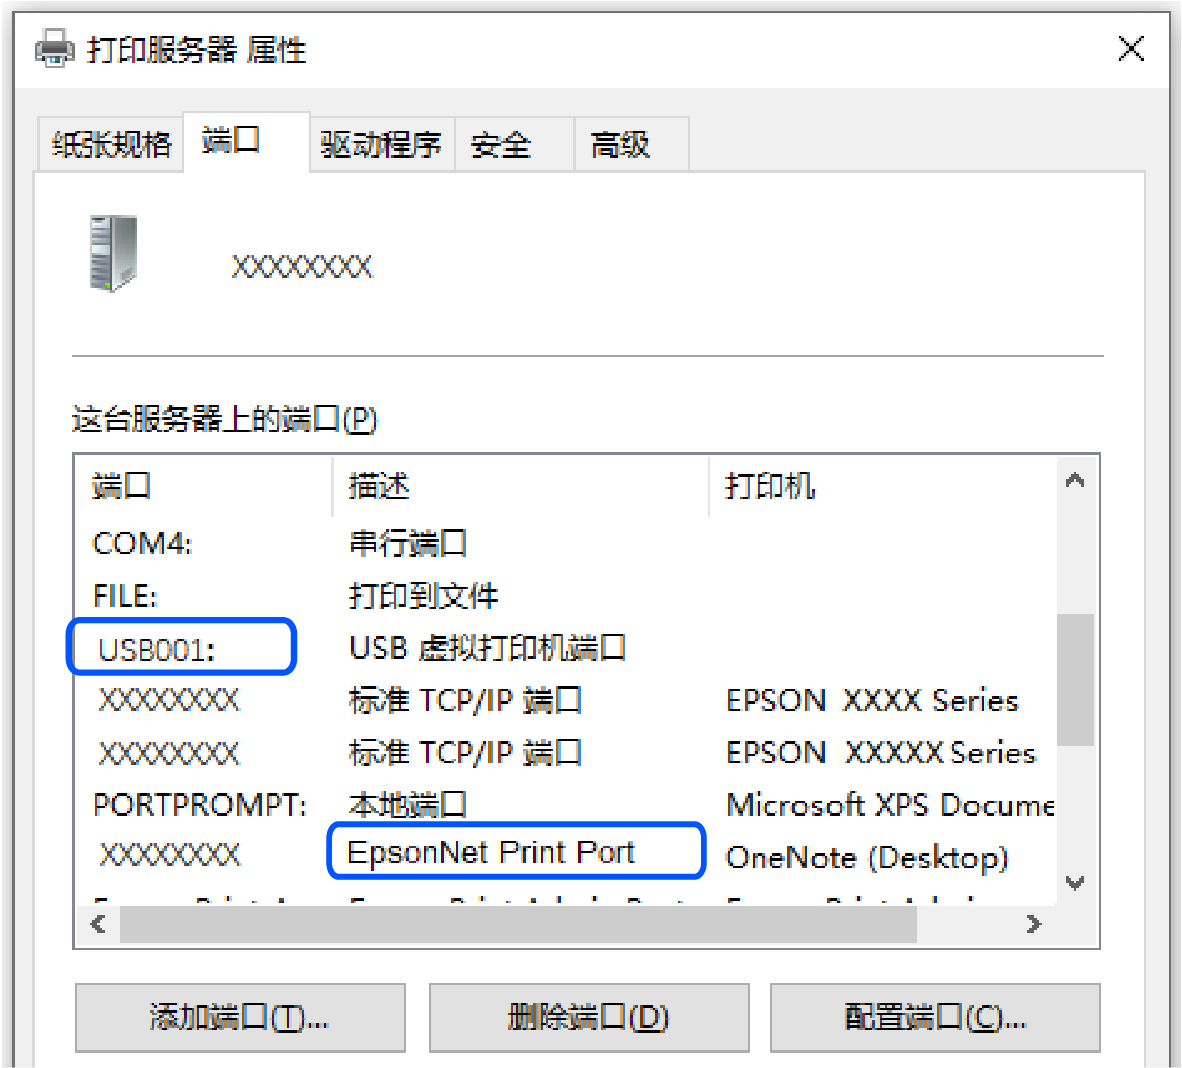Image resolution: width=1182 pixels, height=1068 pixels.
Task: Click the horizontal scrollbar right arrow
Action: pyautogui.click(x=1034, y=925)
